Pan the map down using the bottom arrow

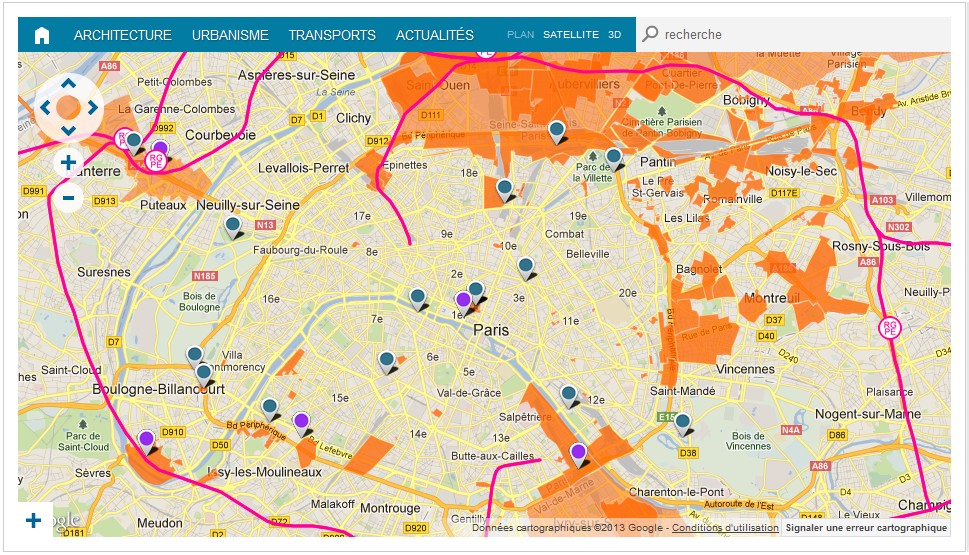[x=68, y=130]
